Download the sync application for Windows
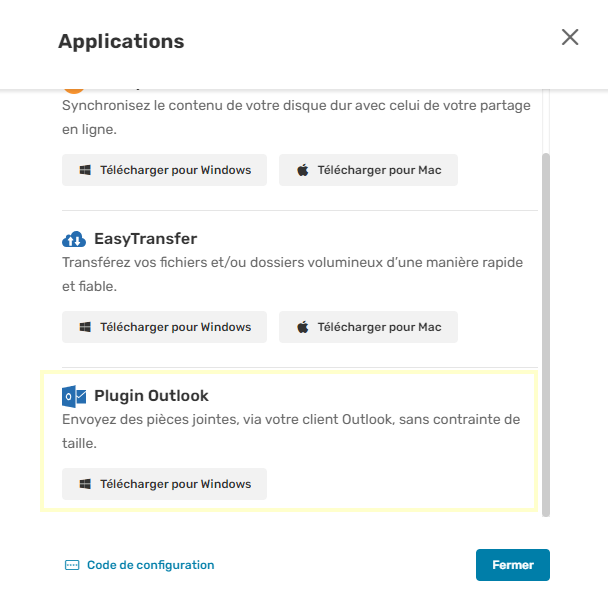Image resolution: width=608 pixels, height=609 pixels. pos(164,170)
